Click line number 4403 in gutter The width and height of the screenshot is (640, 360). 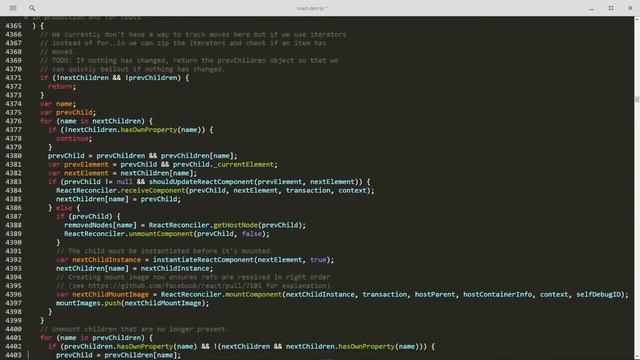click(13, 355)
